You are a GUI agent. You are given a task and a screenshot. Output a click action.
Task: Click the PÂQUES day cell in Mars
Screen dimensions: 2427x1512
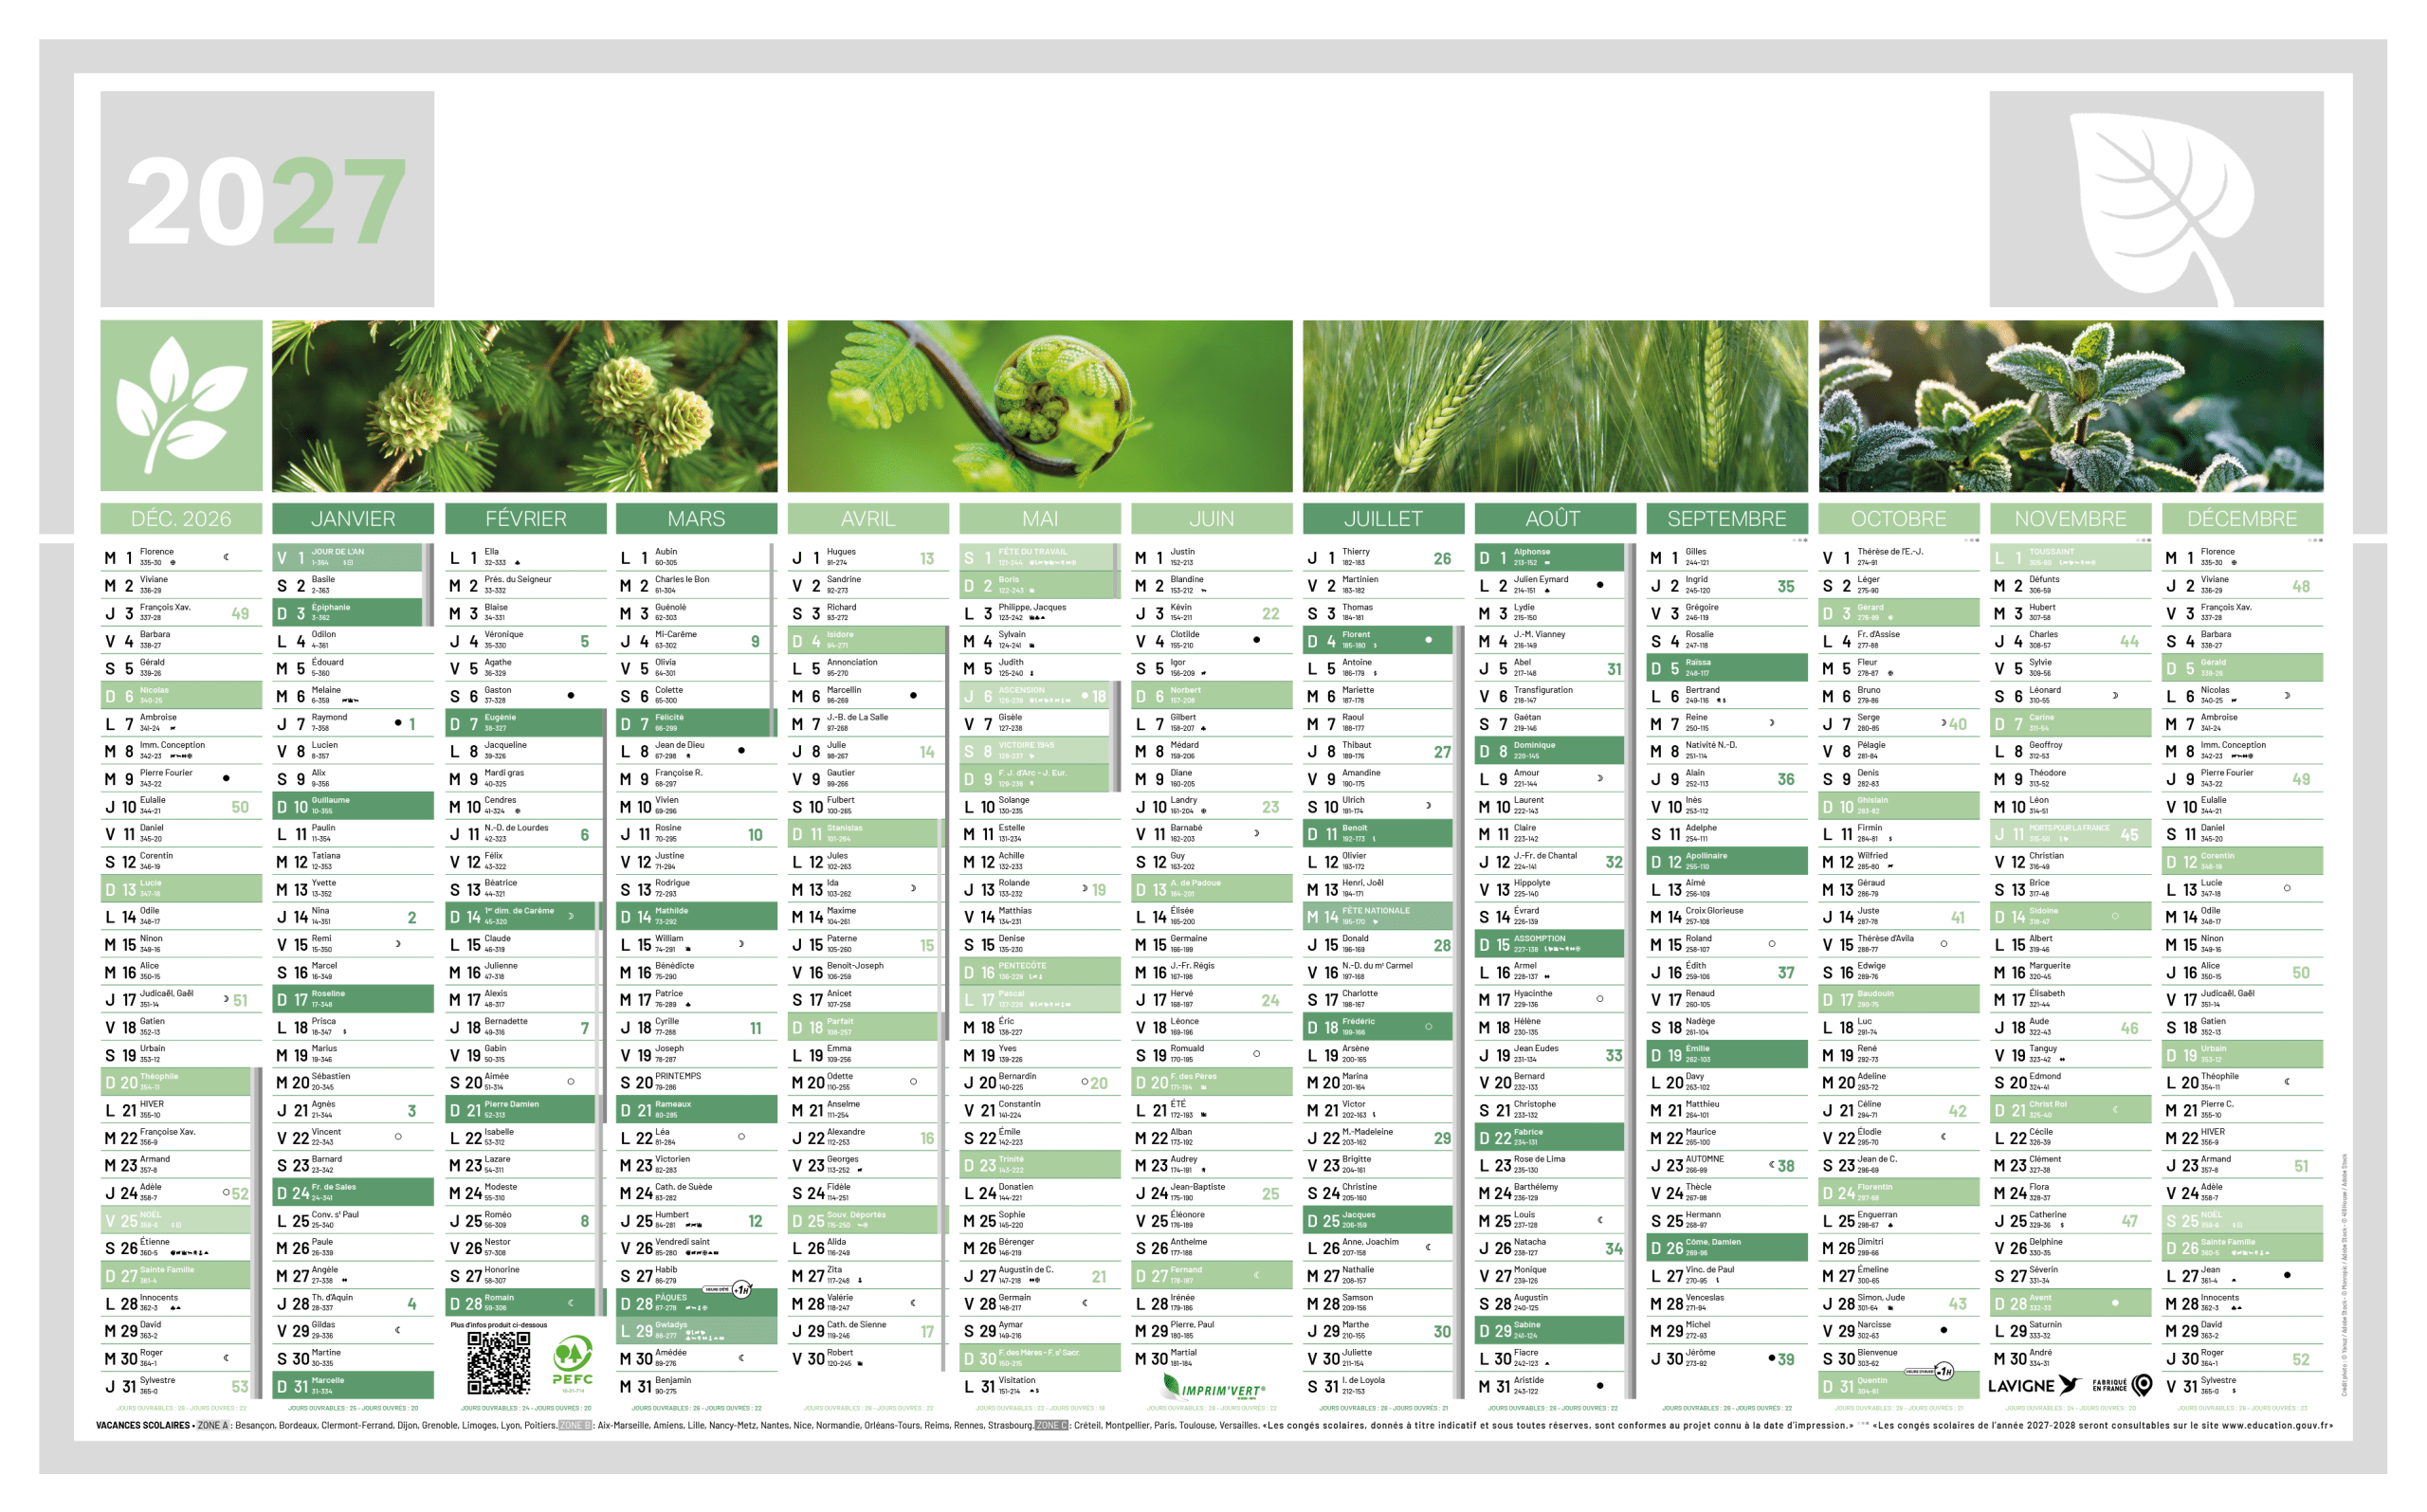696,1302
